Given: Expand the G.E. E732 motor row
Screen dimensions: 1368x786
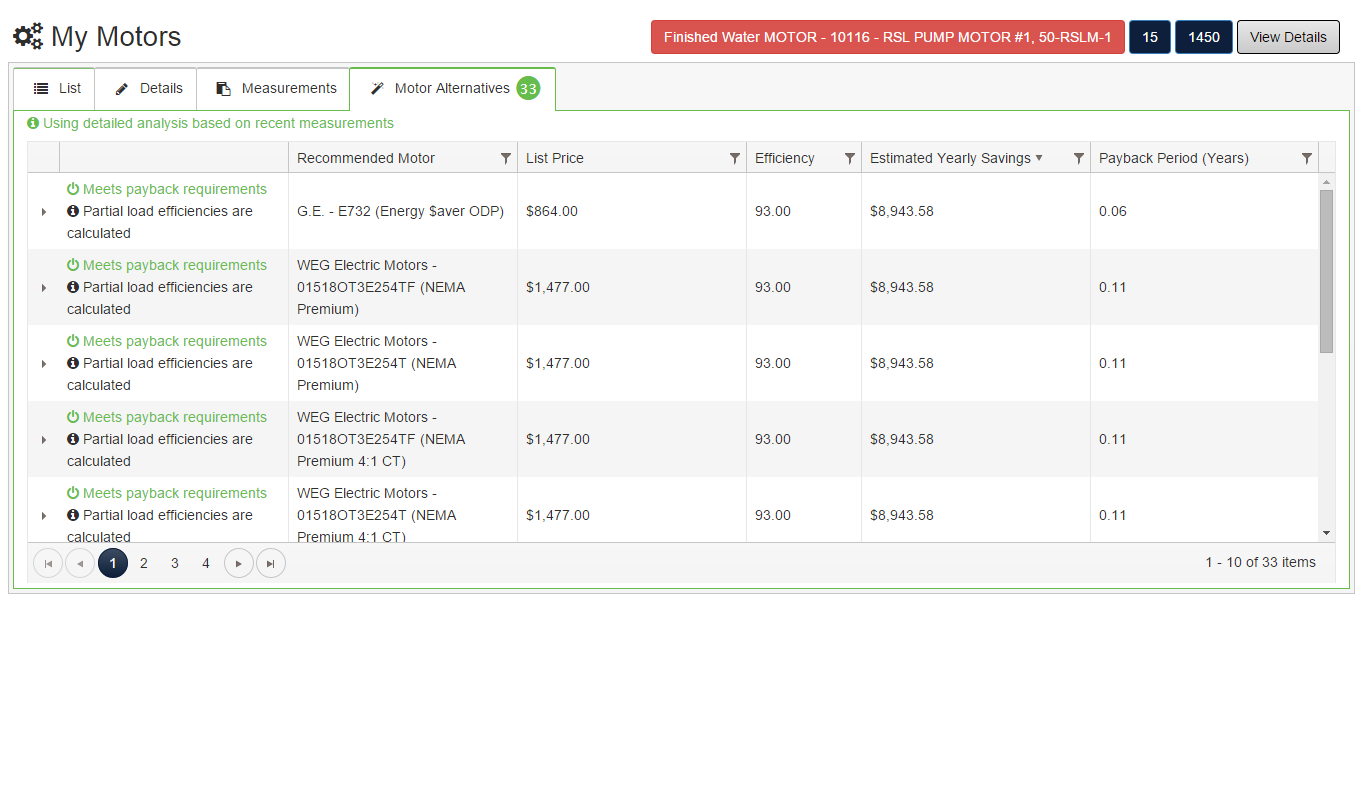Looking at the screenshot, I should tap(44, 212).
